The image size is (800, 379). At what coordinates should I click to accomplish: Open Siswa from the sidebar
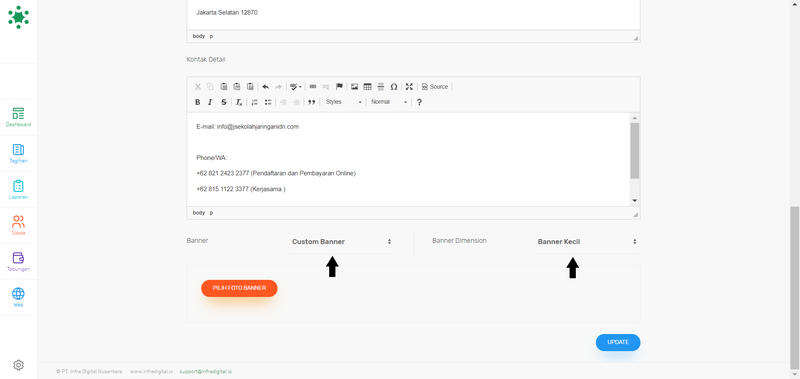click(x=18, y=226)
